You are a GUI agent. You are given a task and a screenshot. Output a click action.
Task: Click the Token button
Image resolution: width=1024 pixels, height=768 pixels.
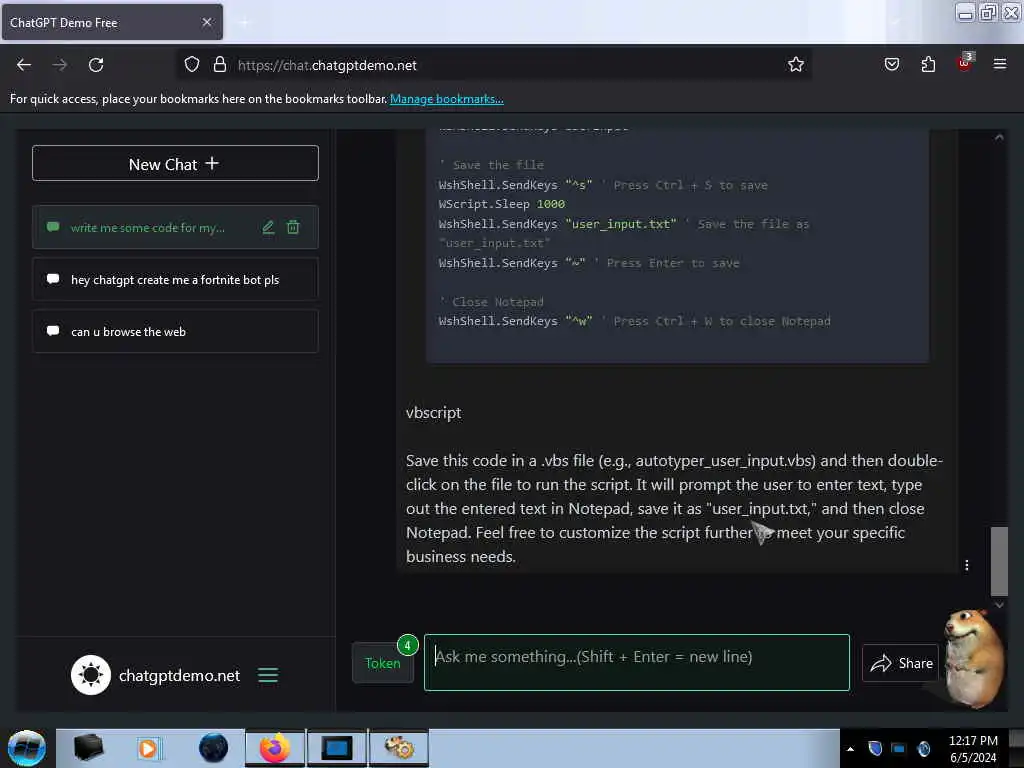383,663
